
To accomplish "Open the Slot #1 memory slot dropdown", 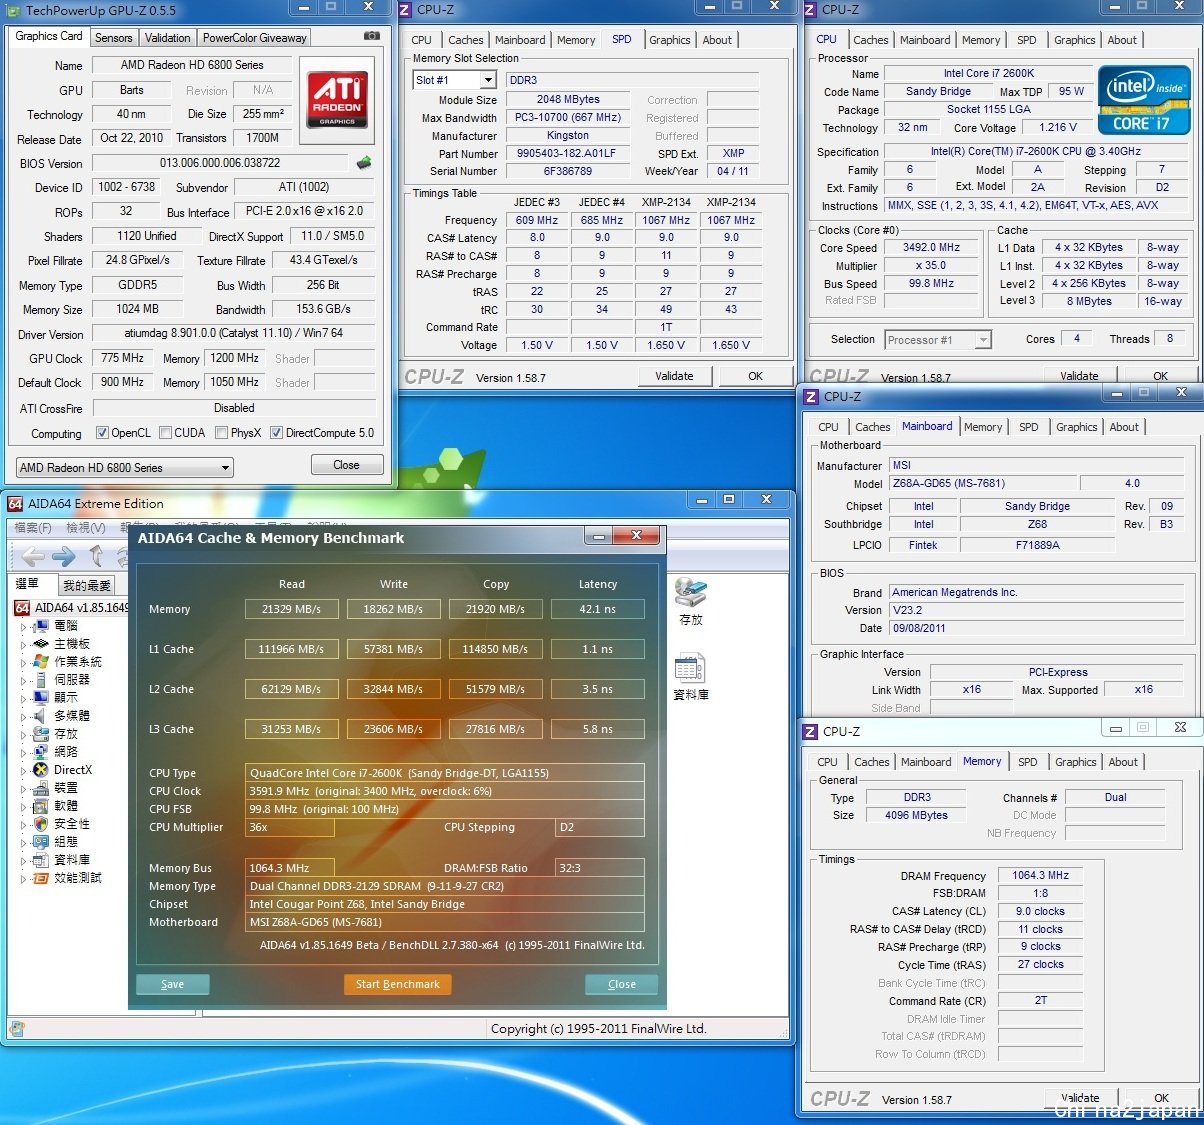I will click(x=455, y=80).
